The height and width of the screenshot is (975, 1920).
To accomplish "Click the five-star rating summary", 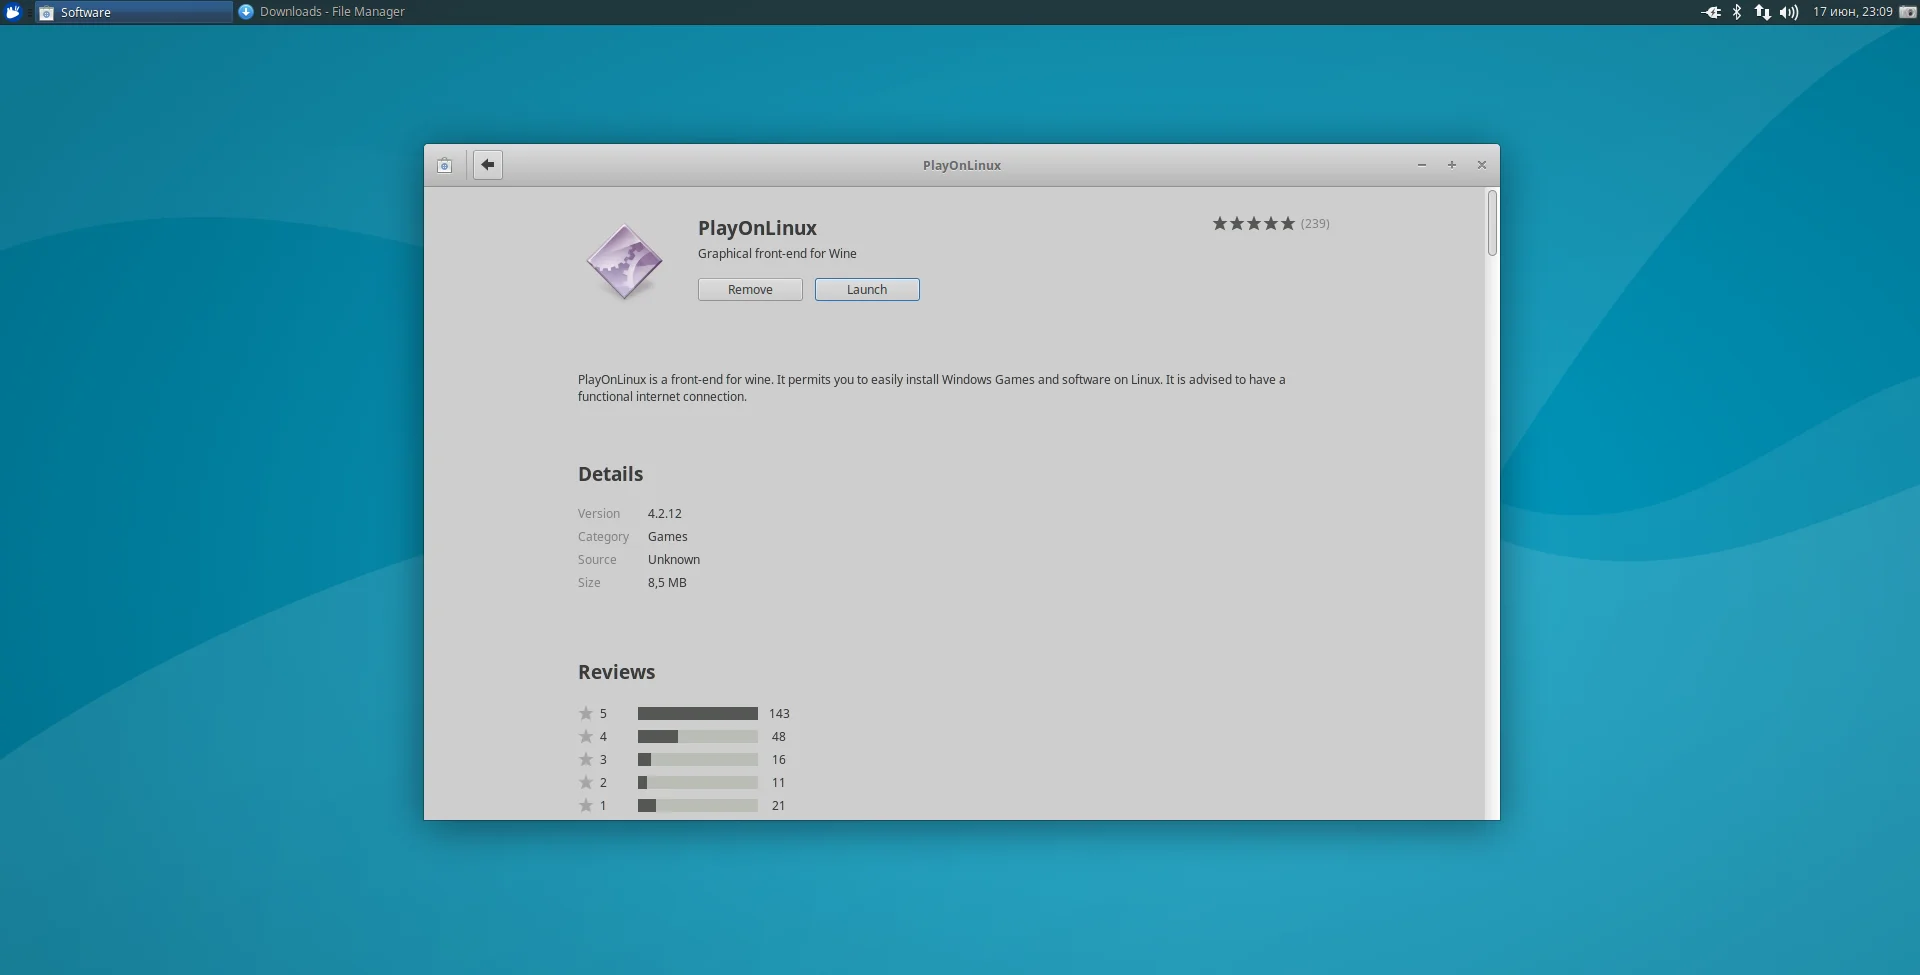I will [x=1254, y=223].
